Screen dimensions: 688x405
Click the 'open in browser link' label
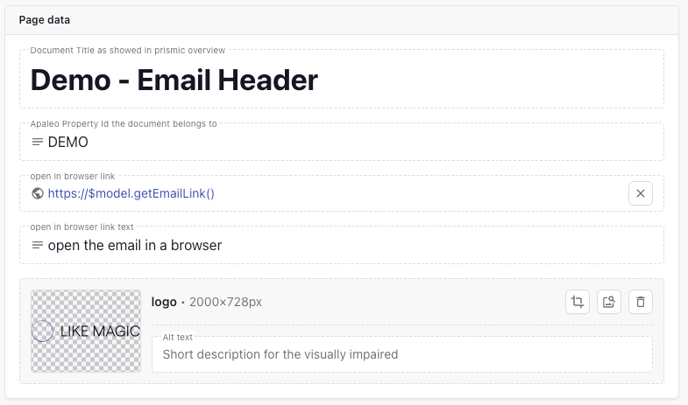click(x=72, y=176)
